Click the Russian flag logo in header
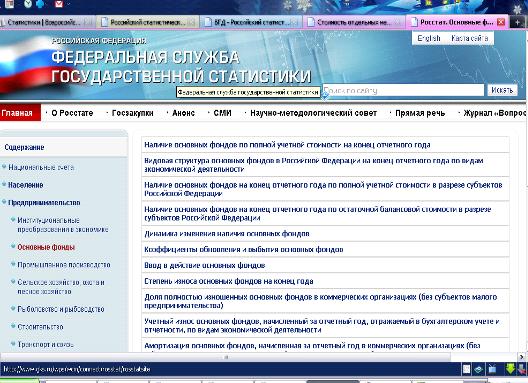The image size is (528, 383). pyautogui.click(x=23, y=65)
